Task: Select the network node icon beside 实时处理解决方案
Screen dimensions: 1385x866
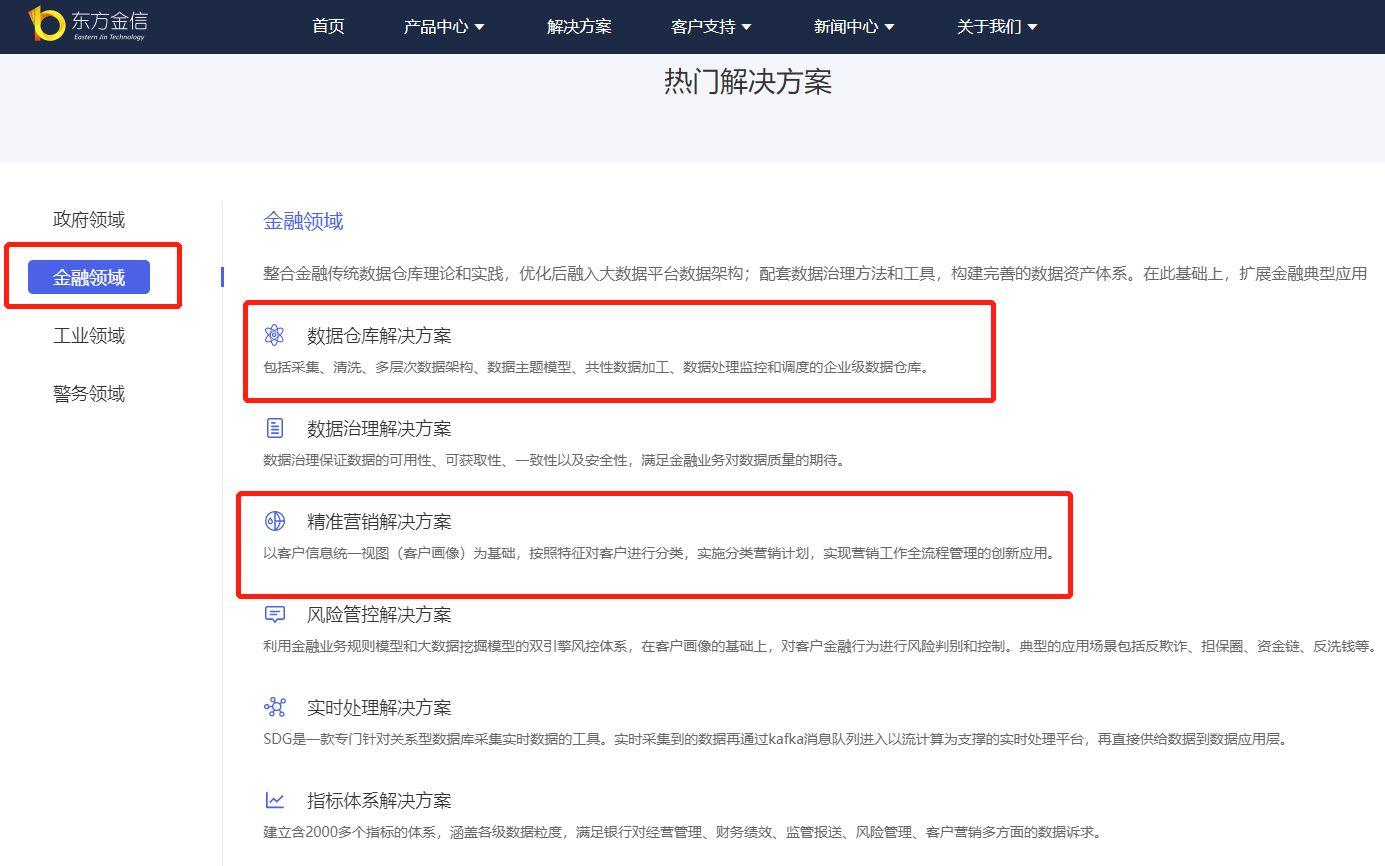Action: point(273,707)
